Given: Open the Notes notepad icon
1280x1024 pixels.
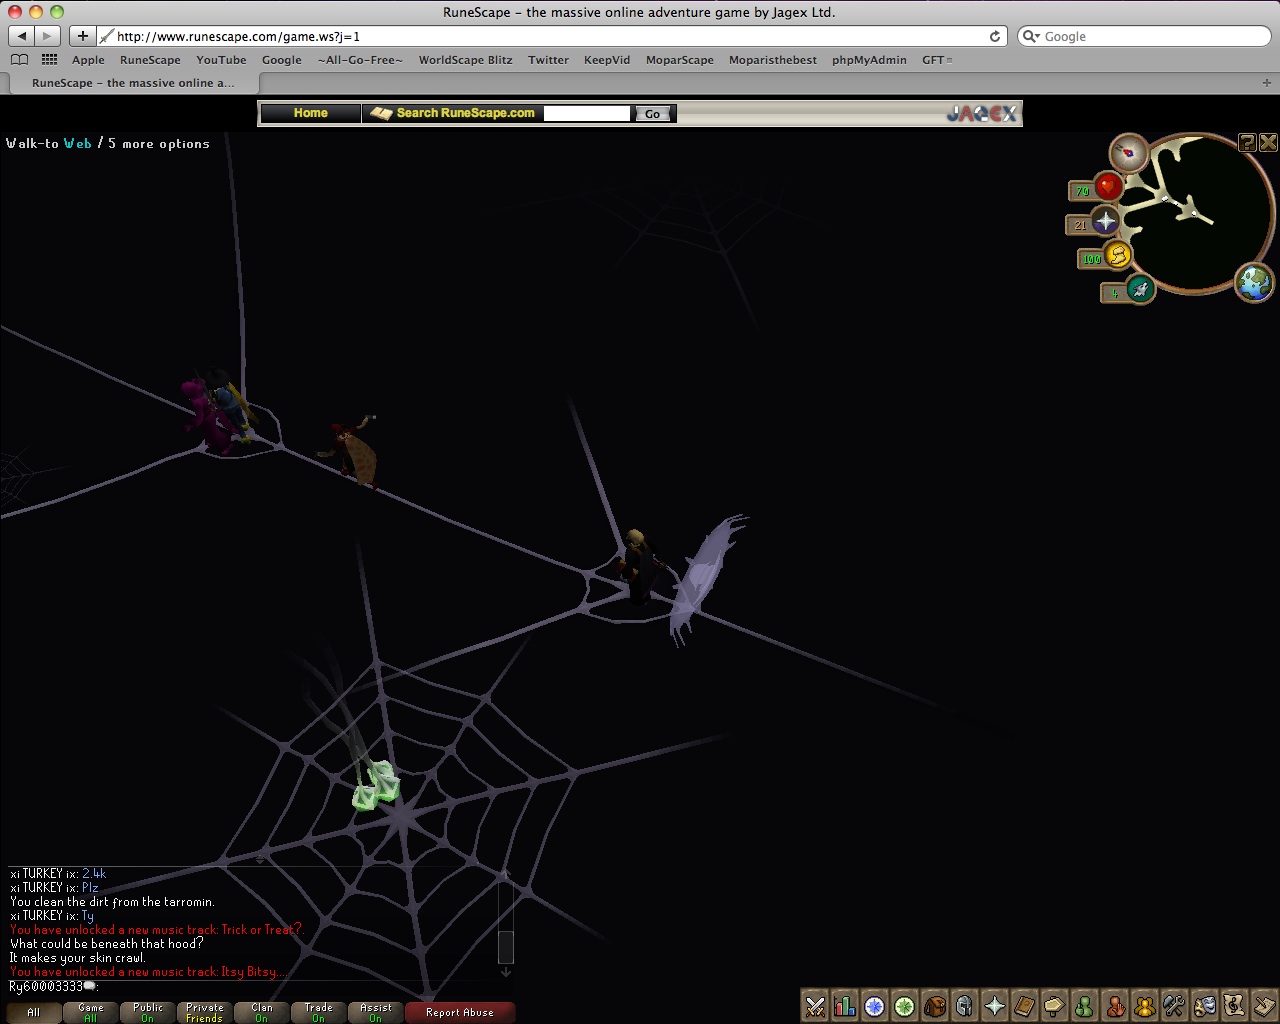Looking at the screenshot, I should coord(1265,1006).
